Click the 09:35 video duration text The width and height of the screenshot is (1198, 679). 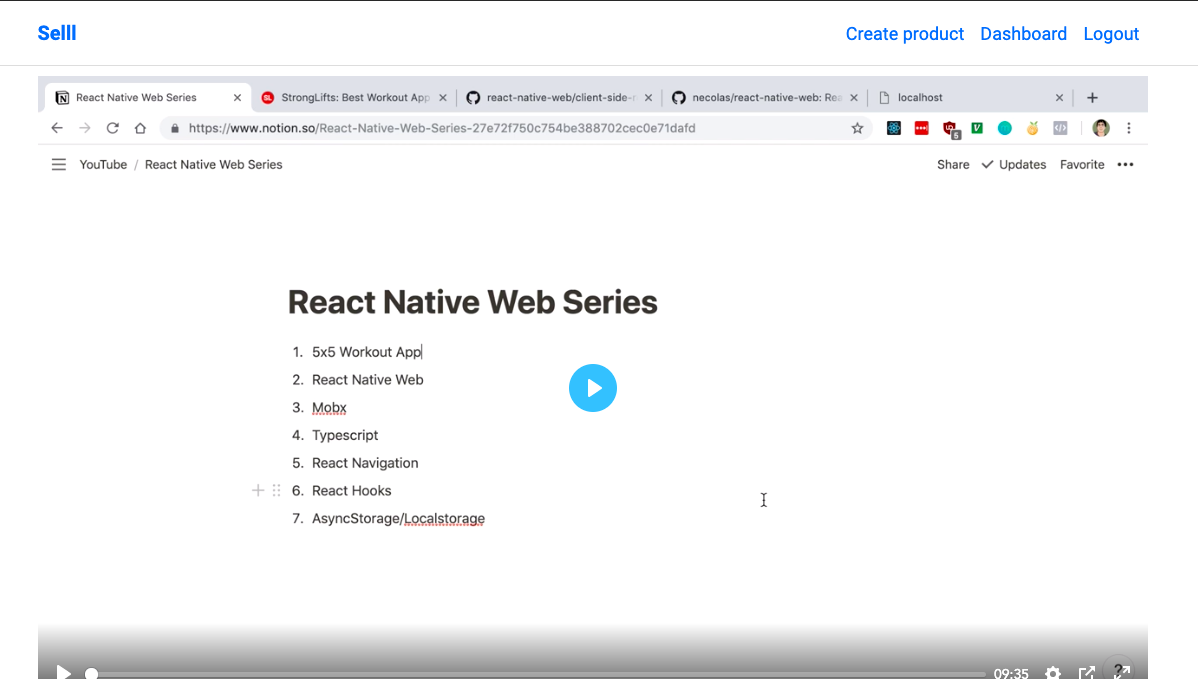pos(1011,673)
